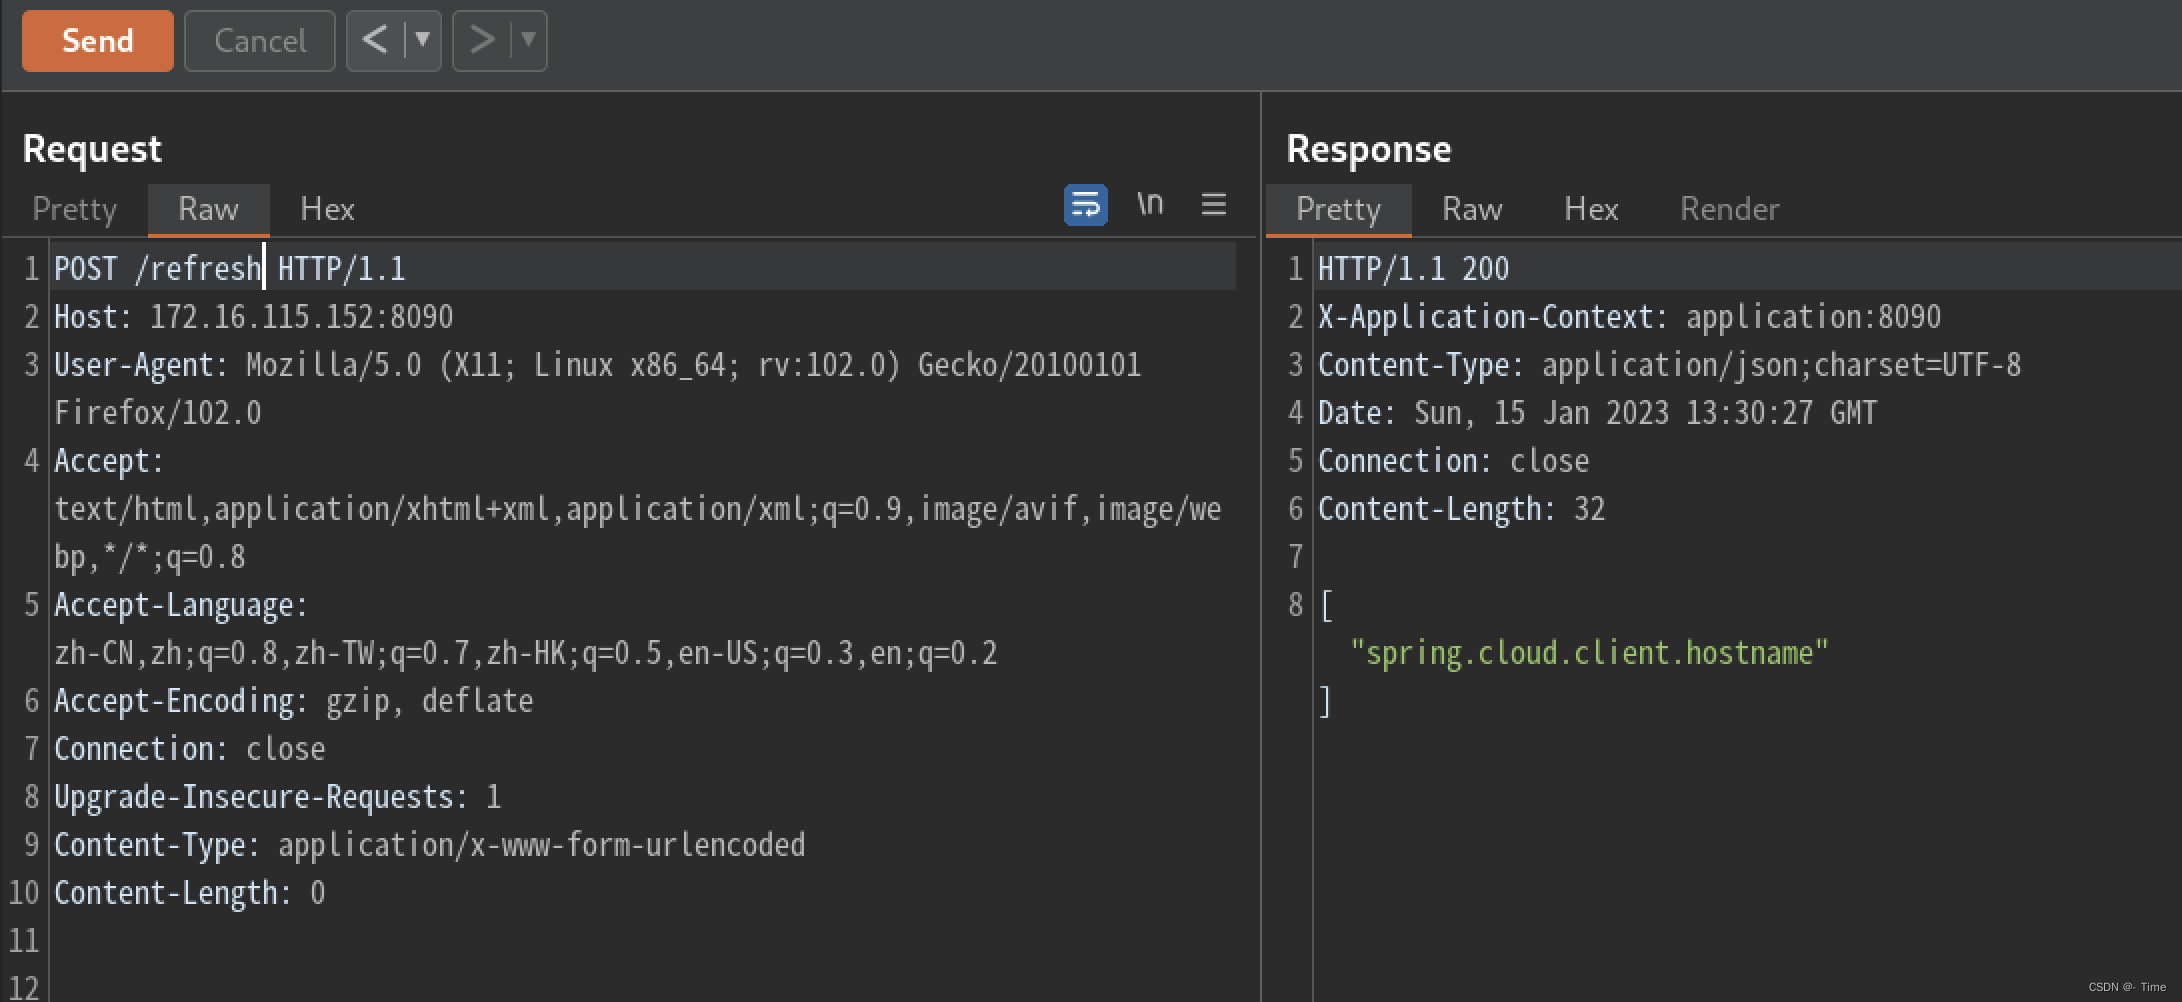The height and width of the screenshot is (1002, 2182).
Task: Open the Request panel hamburger menu
Action: [1213, 205]
